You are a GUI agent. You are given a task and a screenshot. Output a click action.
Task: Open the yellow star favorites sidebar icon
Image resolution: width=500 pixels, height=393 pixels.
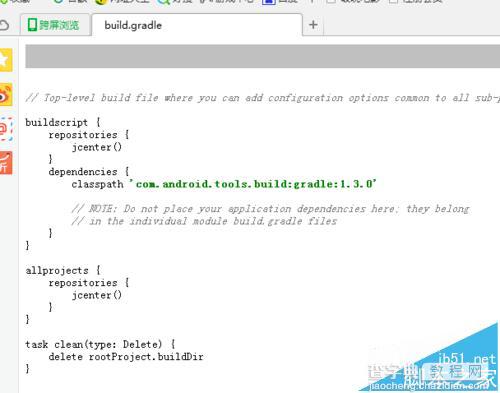coord(5,60)
